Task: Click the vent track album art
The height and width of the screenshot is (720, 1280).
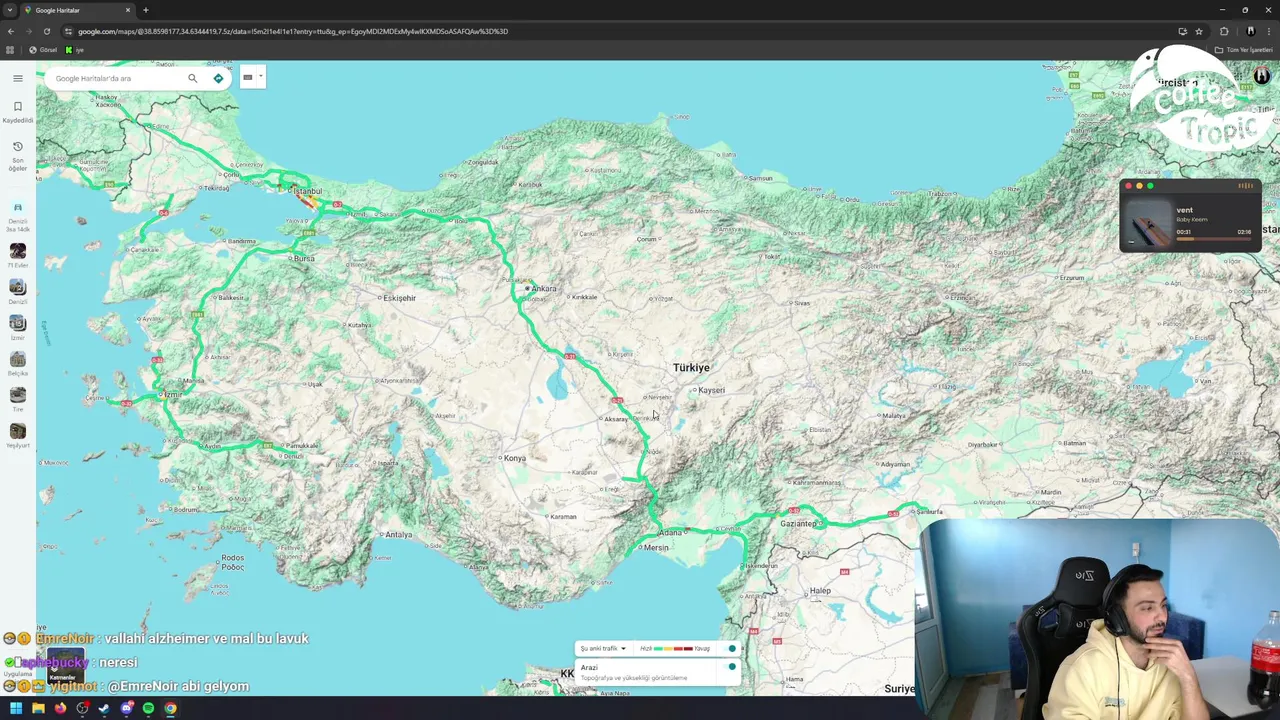Action: (x=1147, y=223)
